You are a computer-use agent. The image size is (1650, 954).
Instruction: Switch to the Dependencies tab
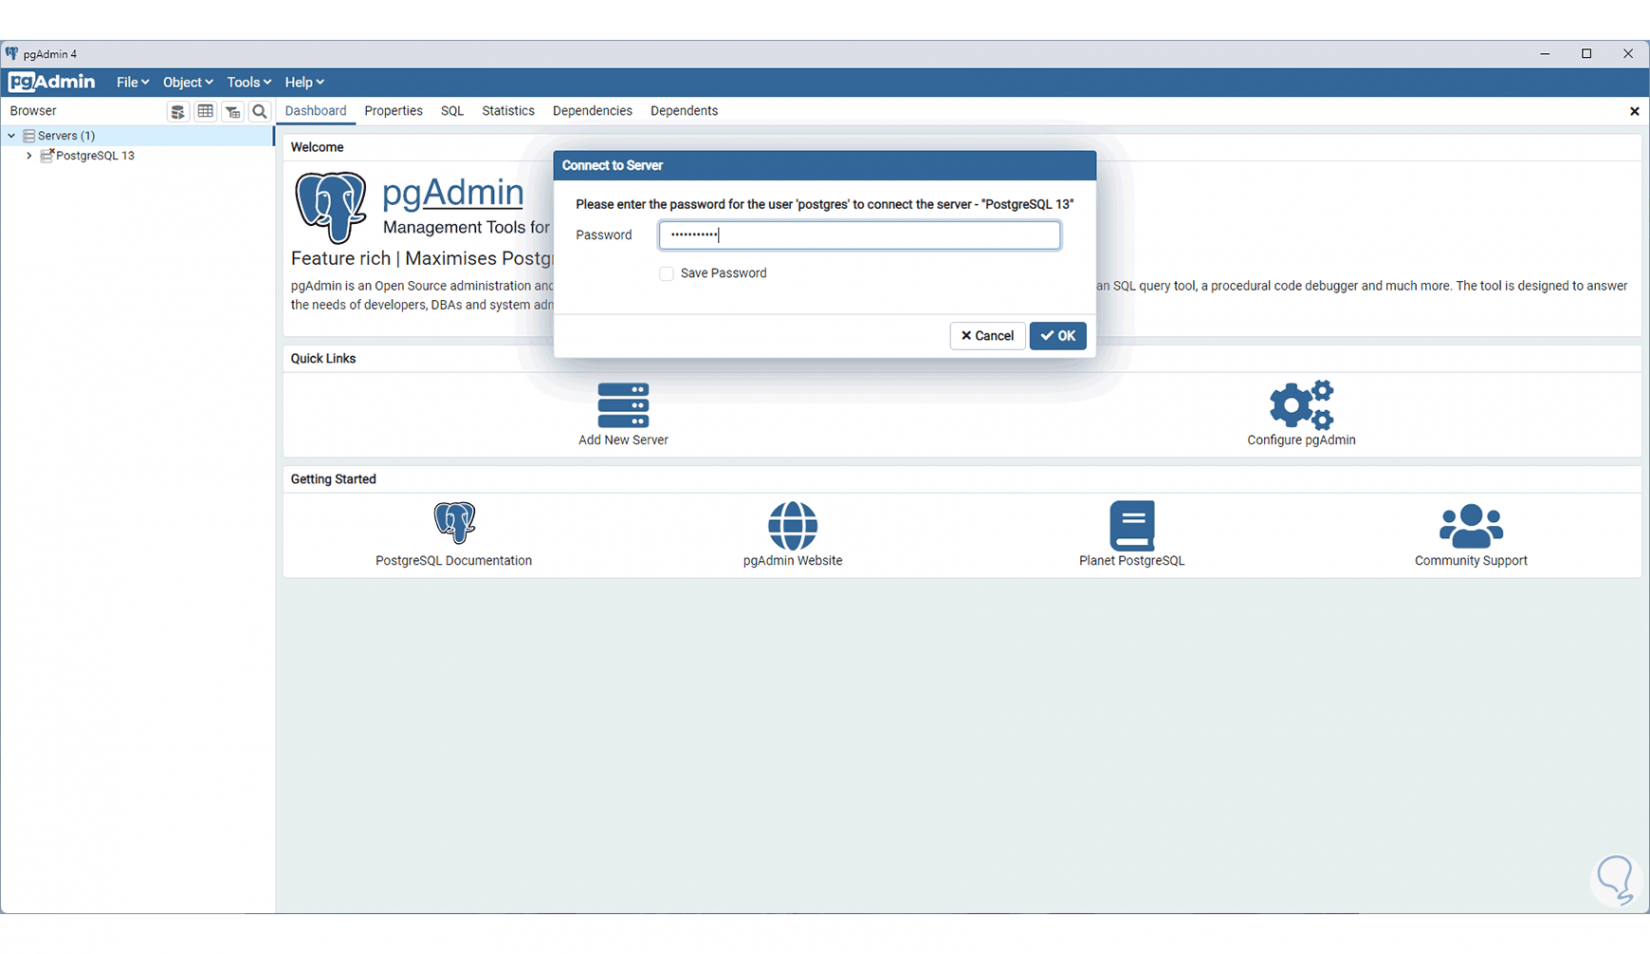(592, 111)
